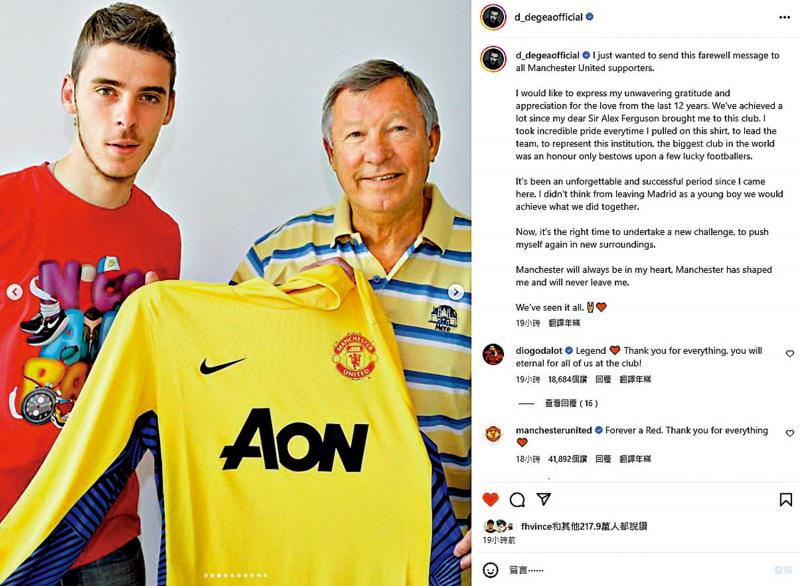Like manchesterunited's comment with heart icon
This screenshot has height=586, width=800.
point(790,433)
